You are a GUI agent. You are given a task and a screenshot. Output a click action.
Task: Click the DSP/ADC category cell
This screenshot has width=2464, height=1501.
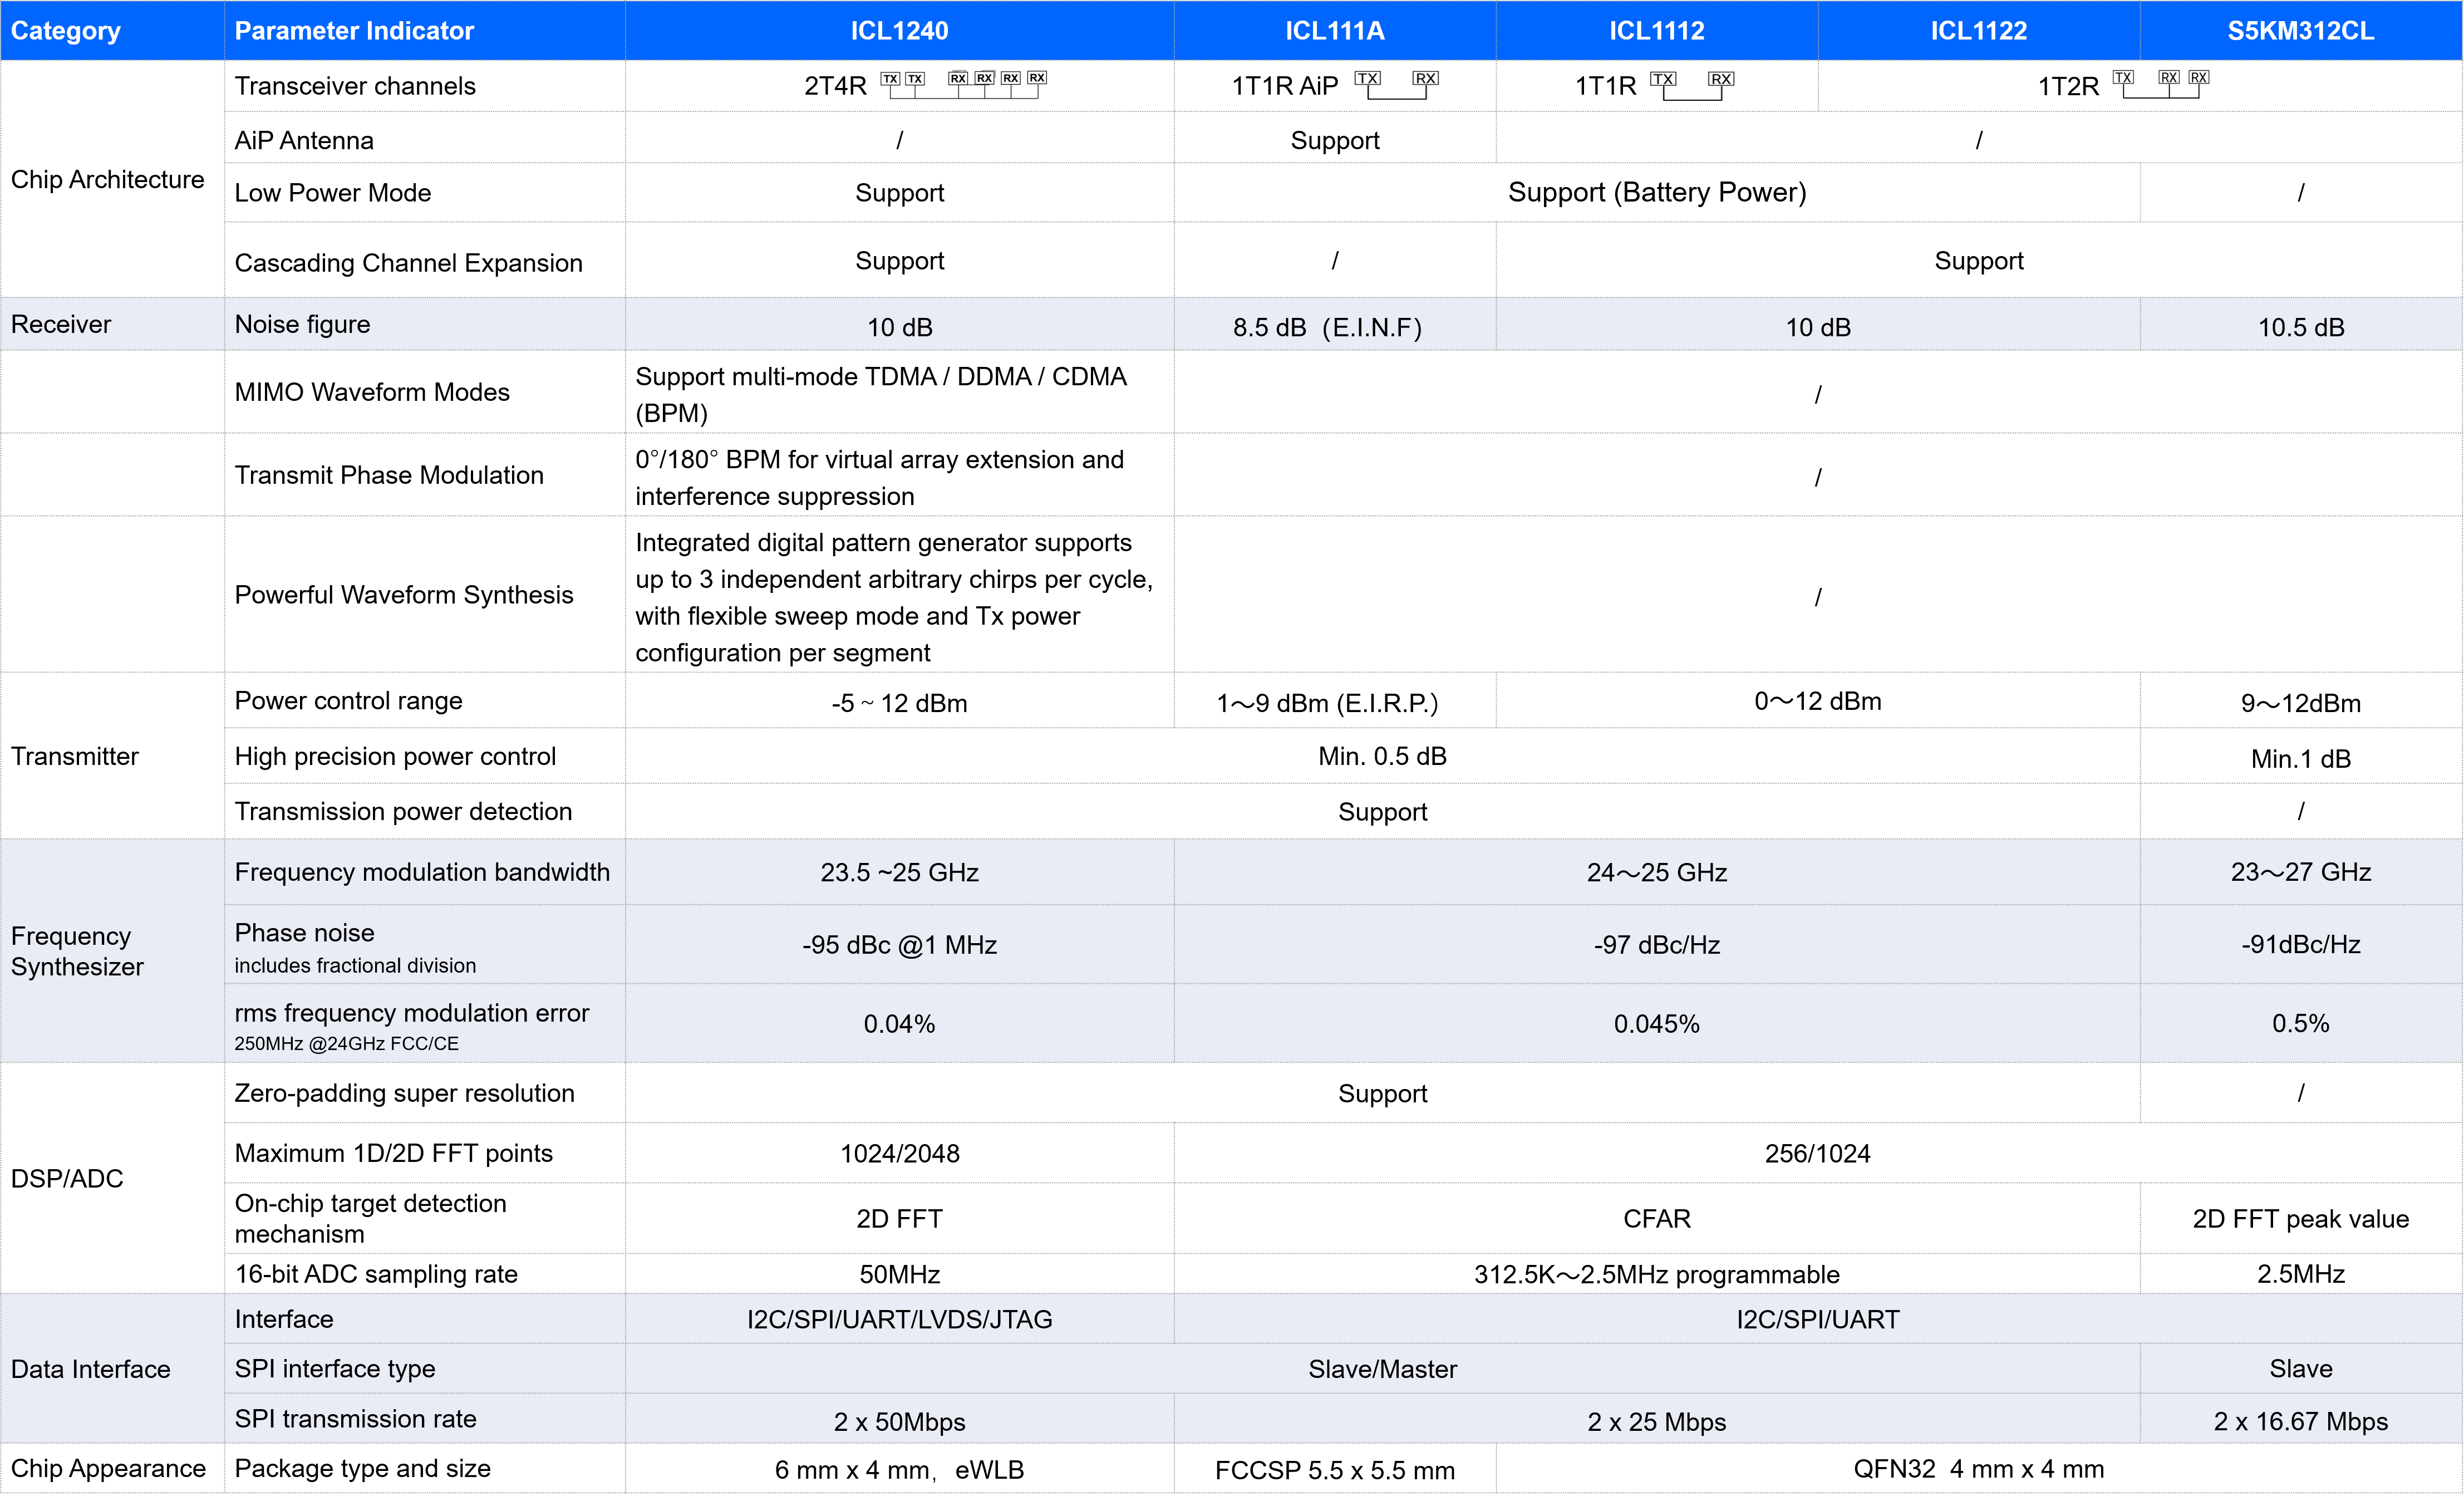point(112,1178)
